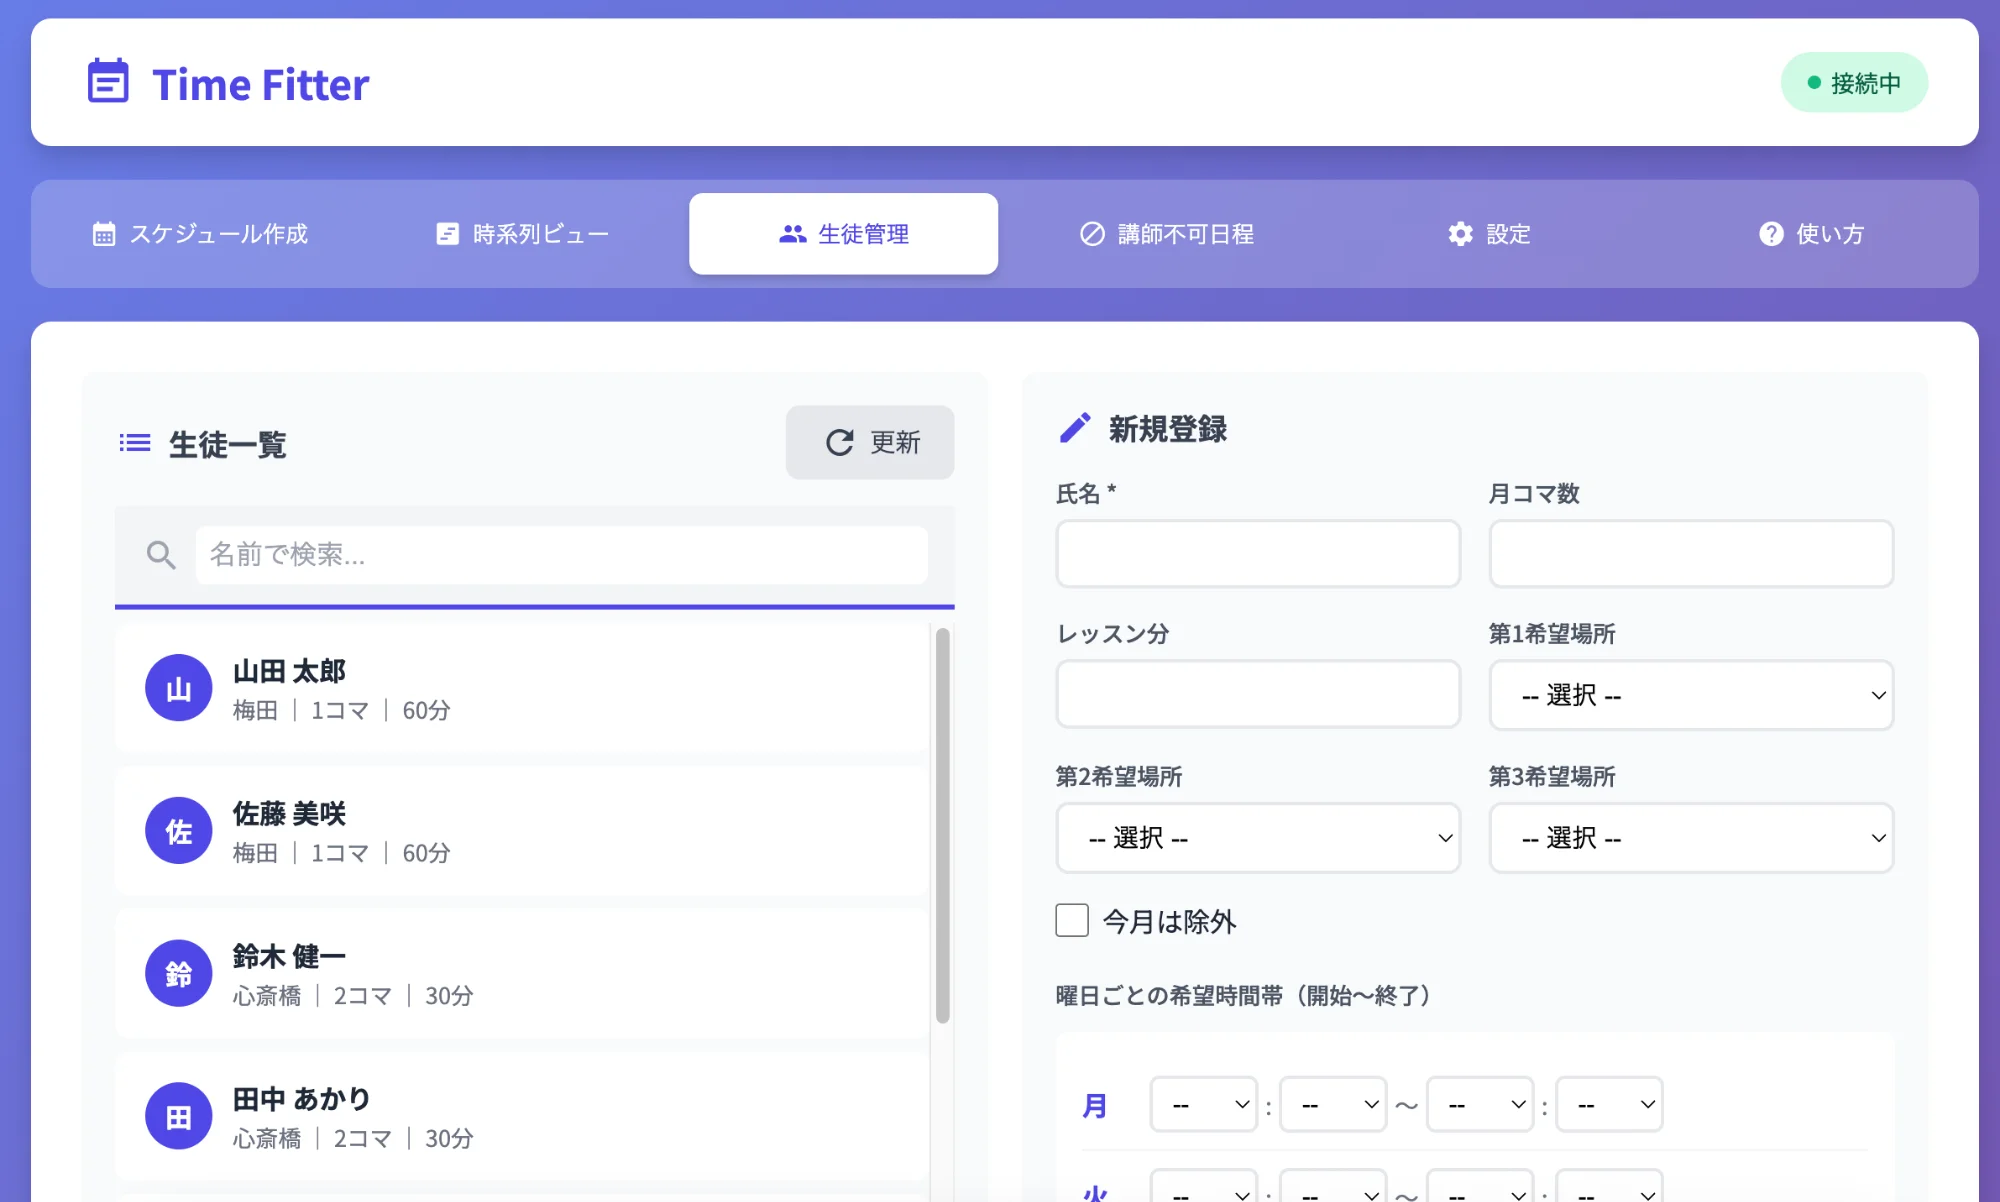2000x1202 pixels.
Task: Open settings via the 設定 gear icon
Action: point(1460,233)
